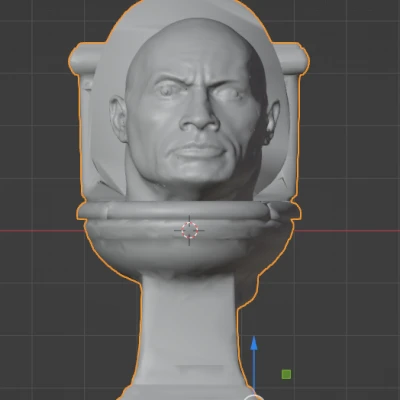Click the green plane handle of the gizmo
The height and width of the screenshot is (400, 400).
[286, 374]
